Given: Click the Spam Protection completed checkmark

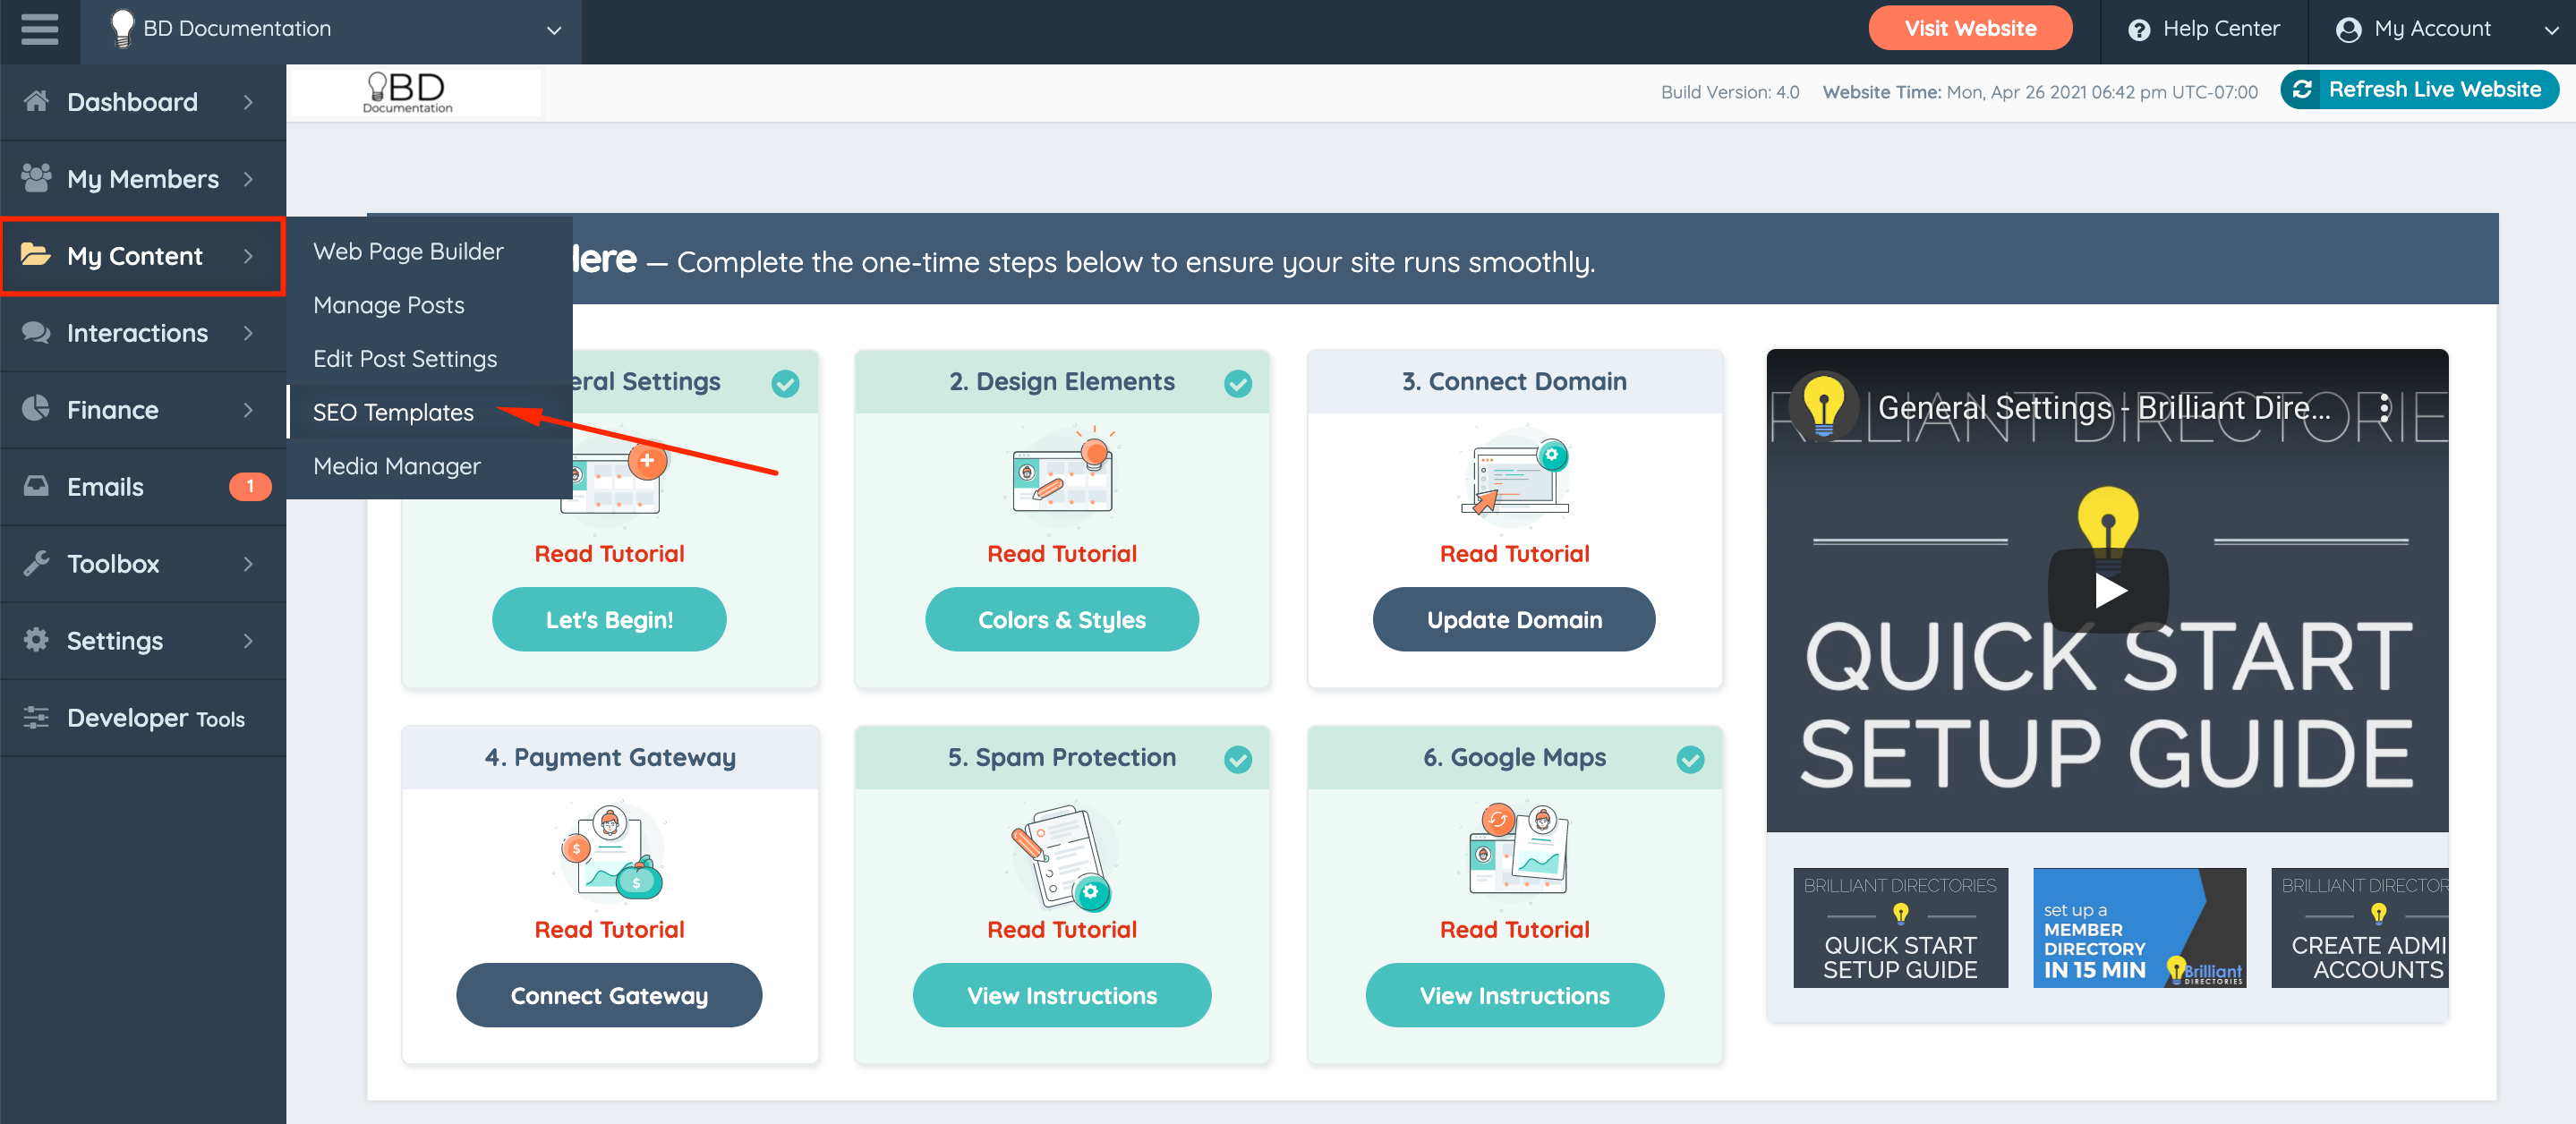Looking at the screenshot, I should click(1237, 759).
